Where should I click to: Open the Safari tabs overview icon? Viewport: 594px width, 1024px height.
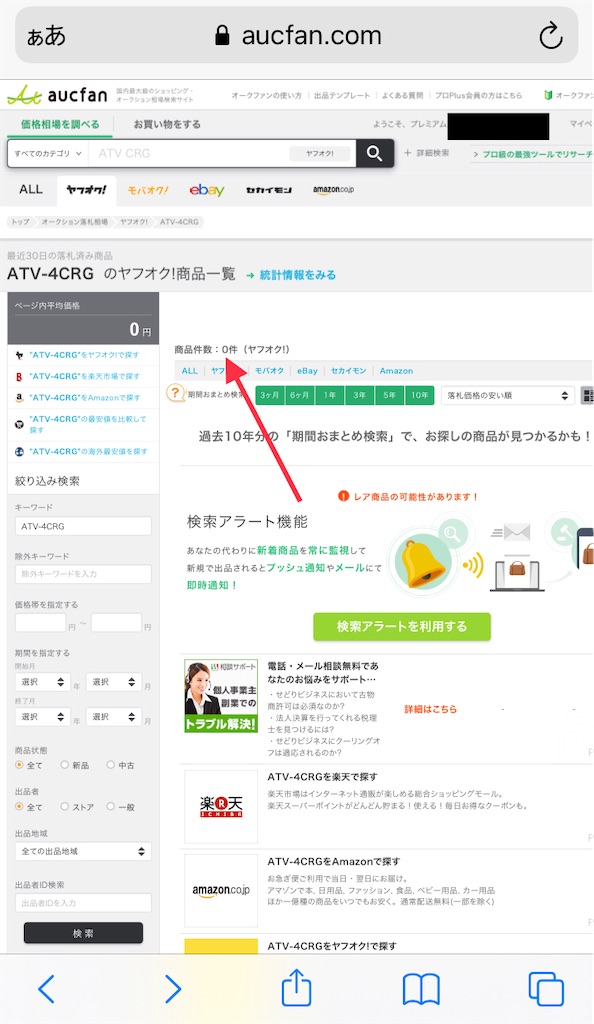coord(546,989)
